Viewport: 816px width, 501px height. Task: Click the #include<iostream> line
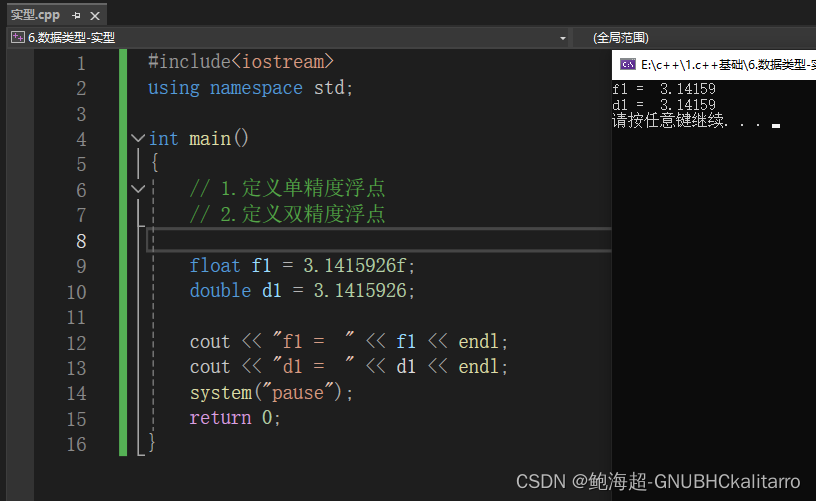240,62
